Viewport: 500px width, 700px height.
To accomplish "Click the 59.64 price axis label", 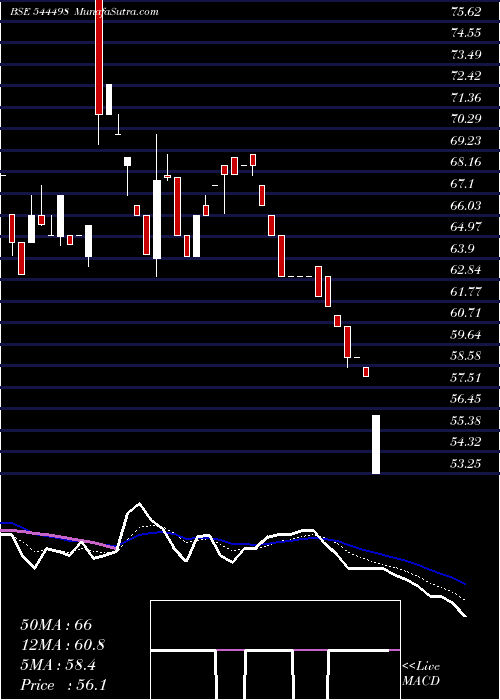I will click(466, 334).
